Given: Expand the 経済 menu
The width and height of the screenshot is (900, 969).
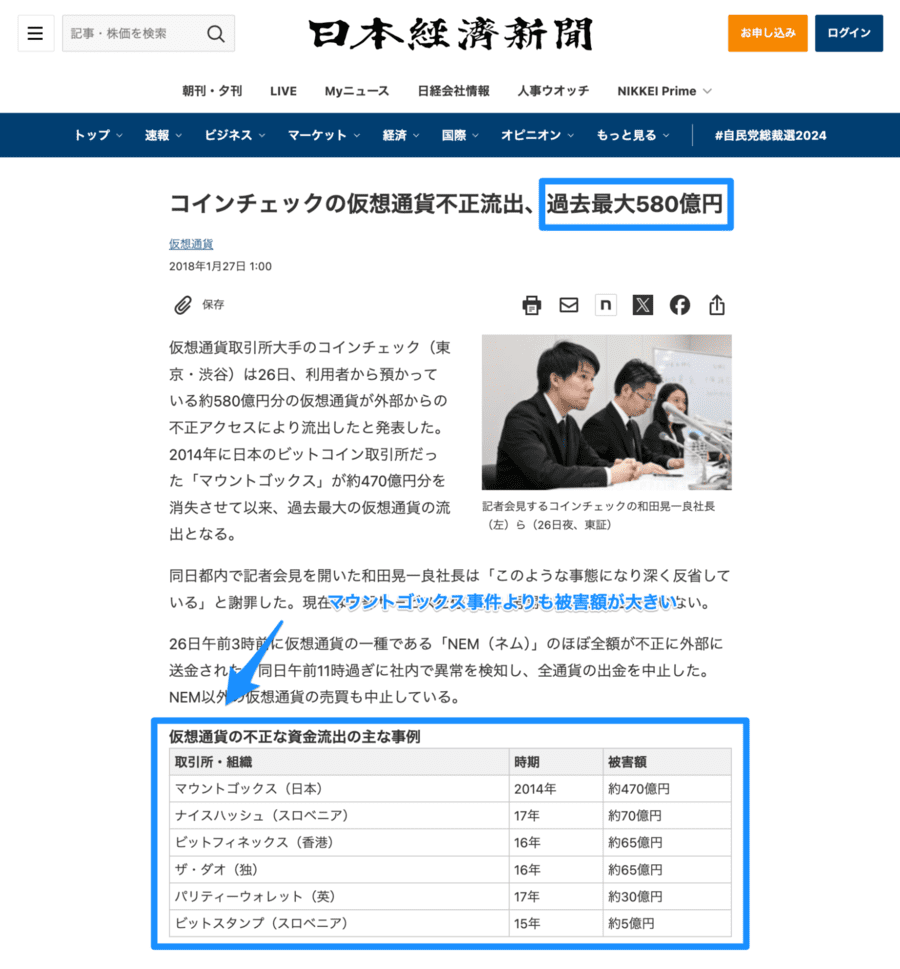Looking at the screenshot, I should (x=401, y=135).
